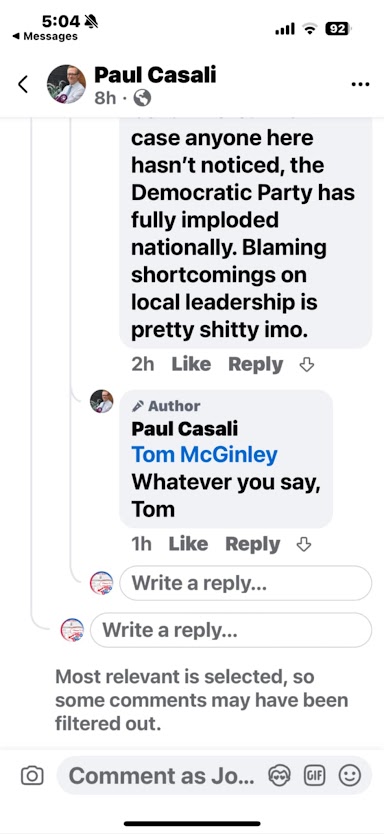Tap Paul Casali's avatar next to Author comment
The image size is (384, 834).
pyautogui.click(x=101, y=401)
